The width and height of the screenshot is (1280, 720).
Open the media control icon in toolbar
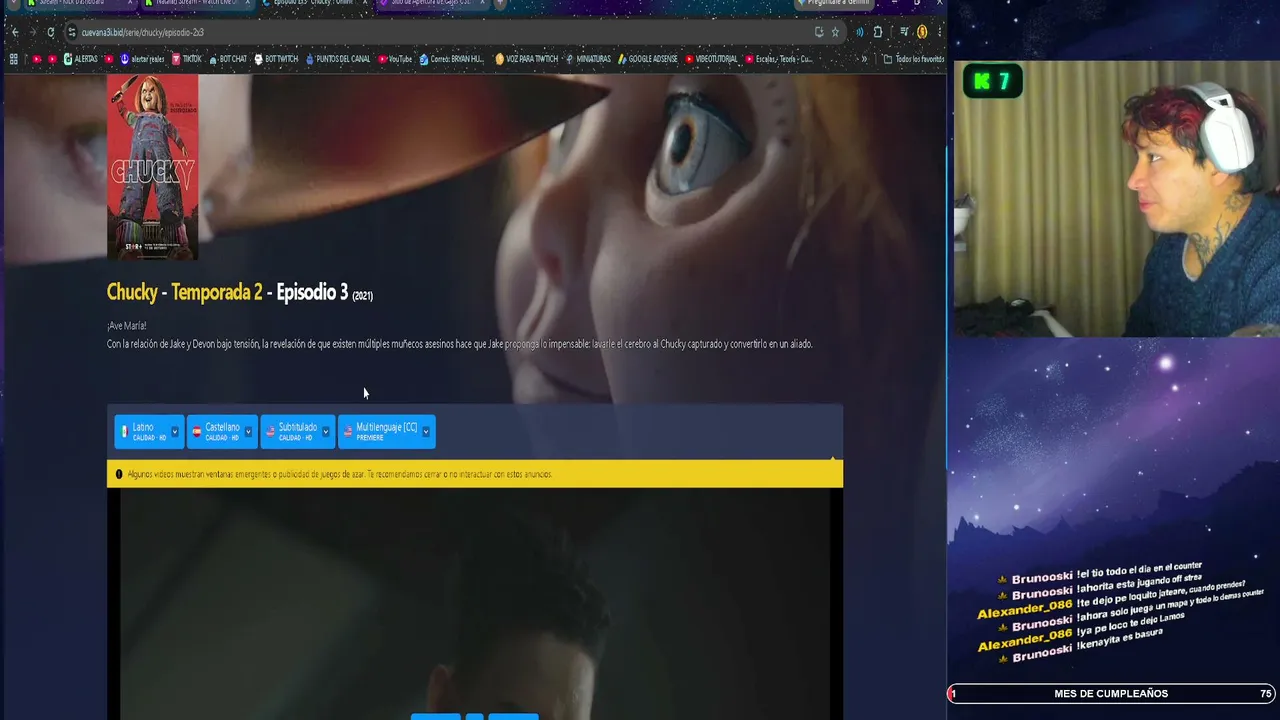[x=904, y=32]
